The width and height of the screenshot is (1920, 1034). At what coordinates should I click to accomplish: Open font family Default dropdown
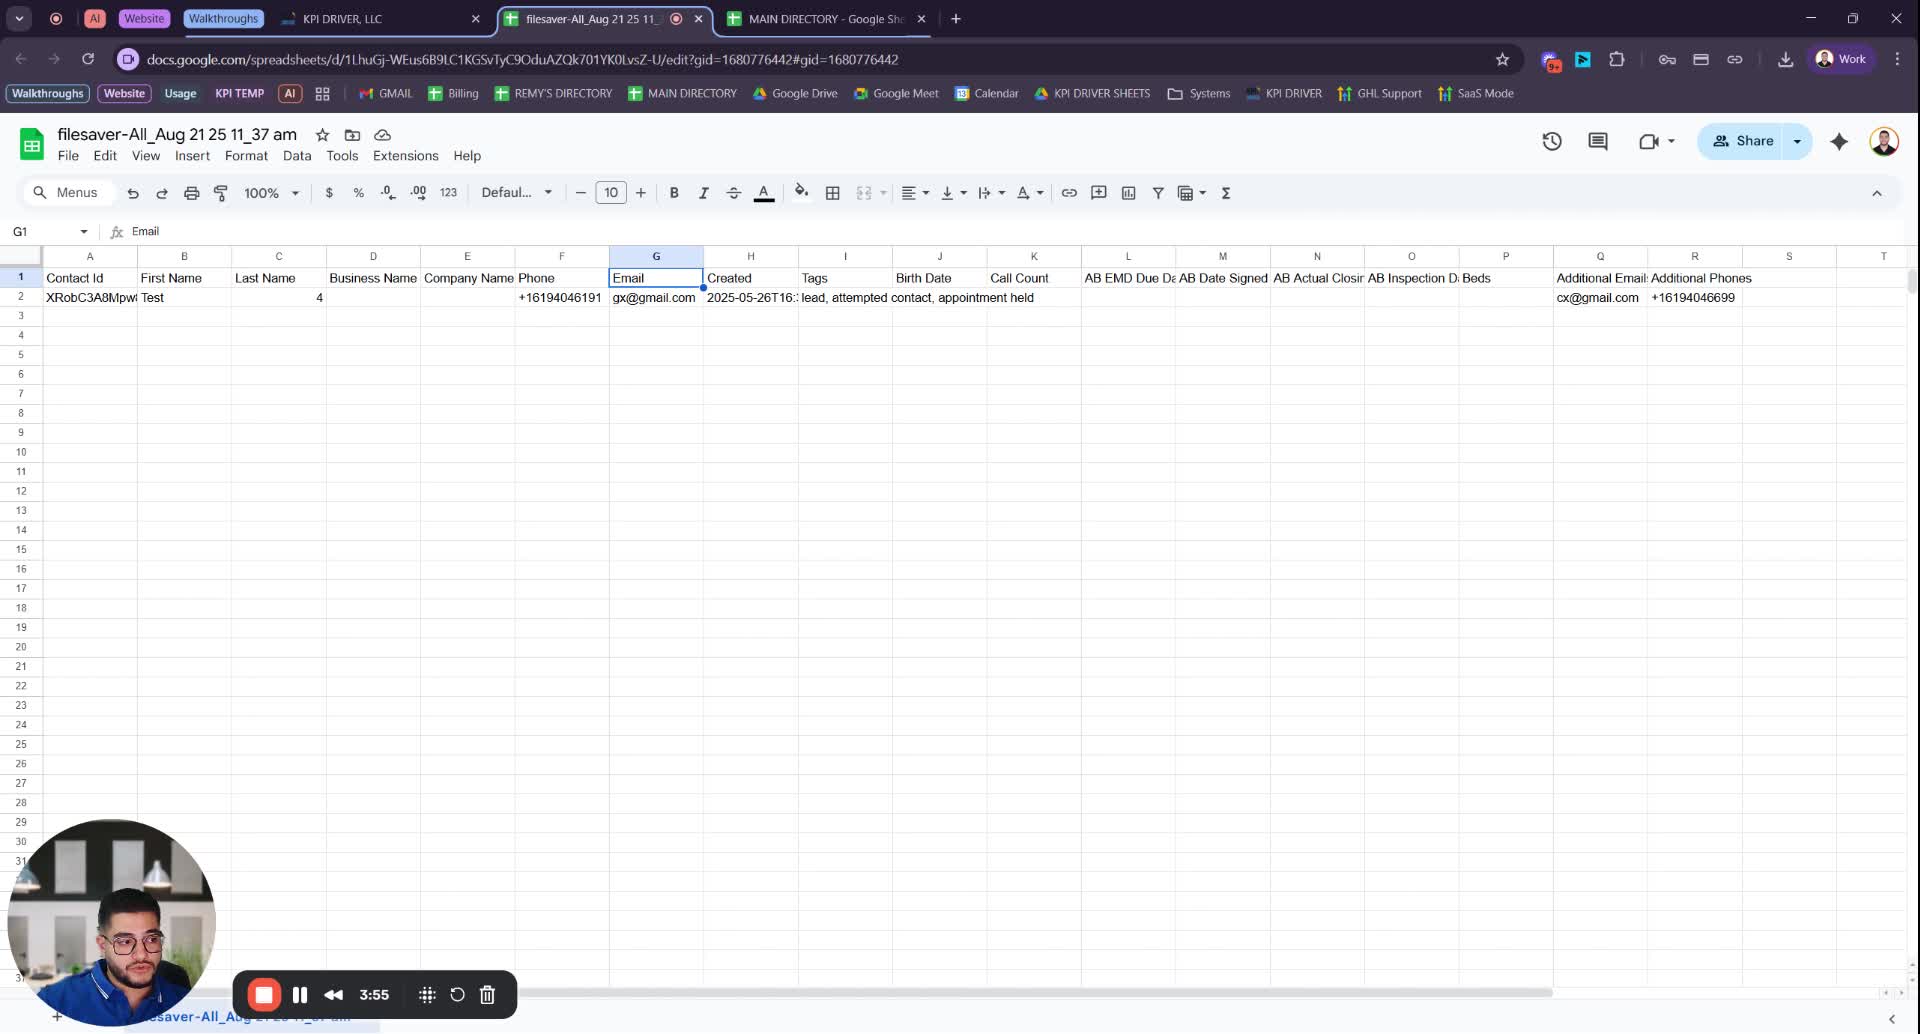coord(516,193)
